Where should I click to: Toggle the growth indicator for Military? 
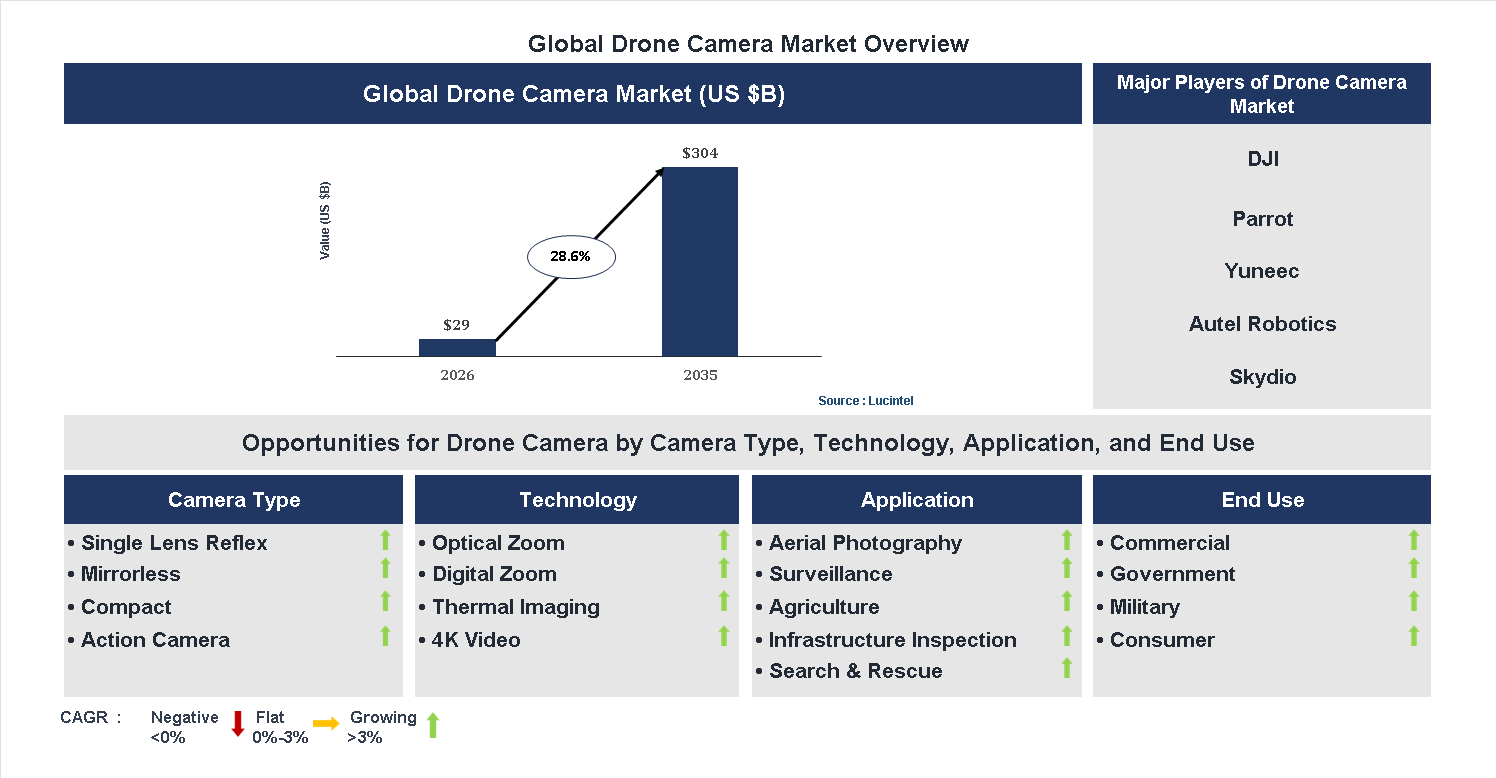pyautogui.click(x=1414, y=604)
